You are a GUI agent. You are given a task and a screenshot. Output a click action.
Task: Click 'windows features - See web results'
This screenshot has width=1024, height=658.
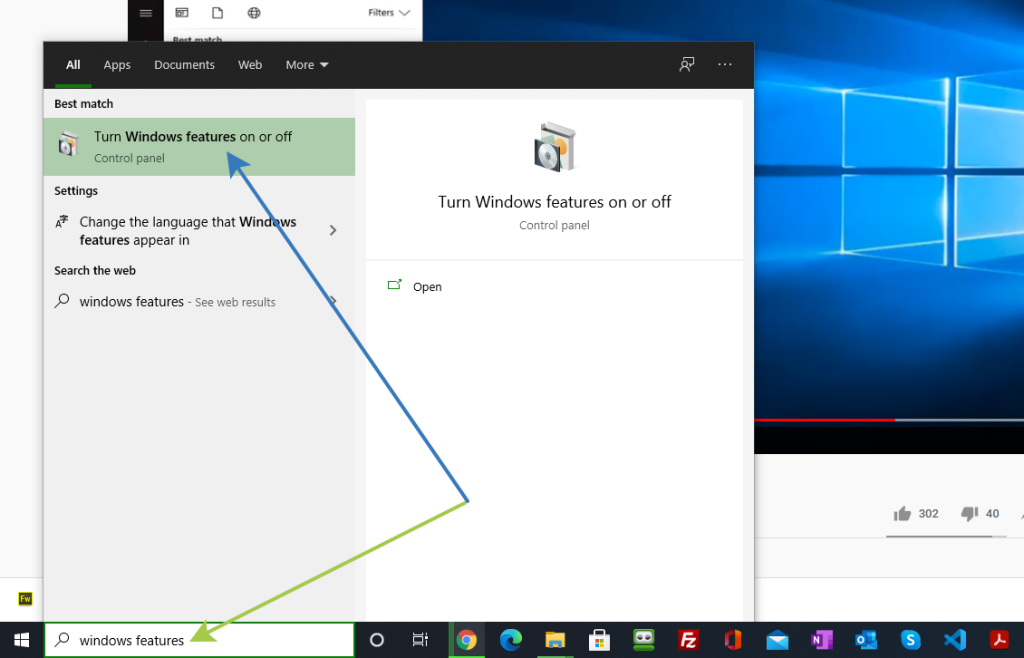pyautogui.click(x=178, y=302)
